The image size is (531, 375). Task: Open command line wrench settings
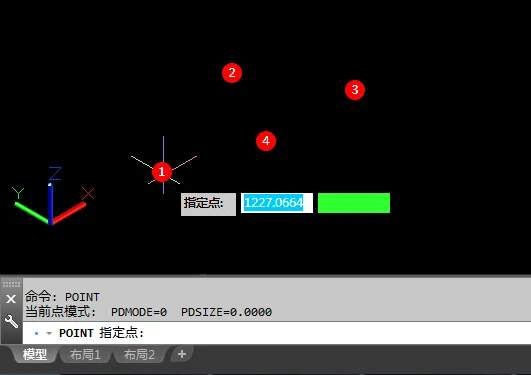(11, 321)
